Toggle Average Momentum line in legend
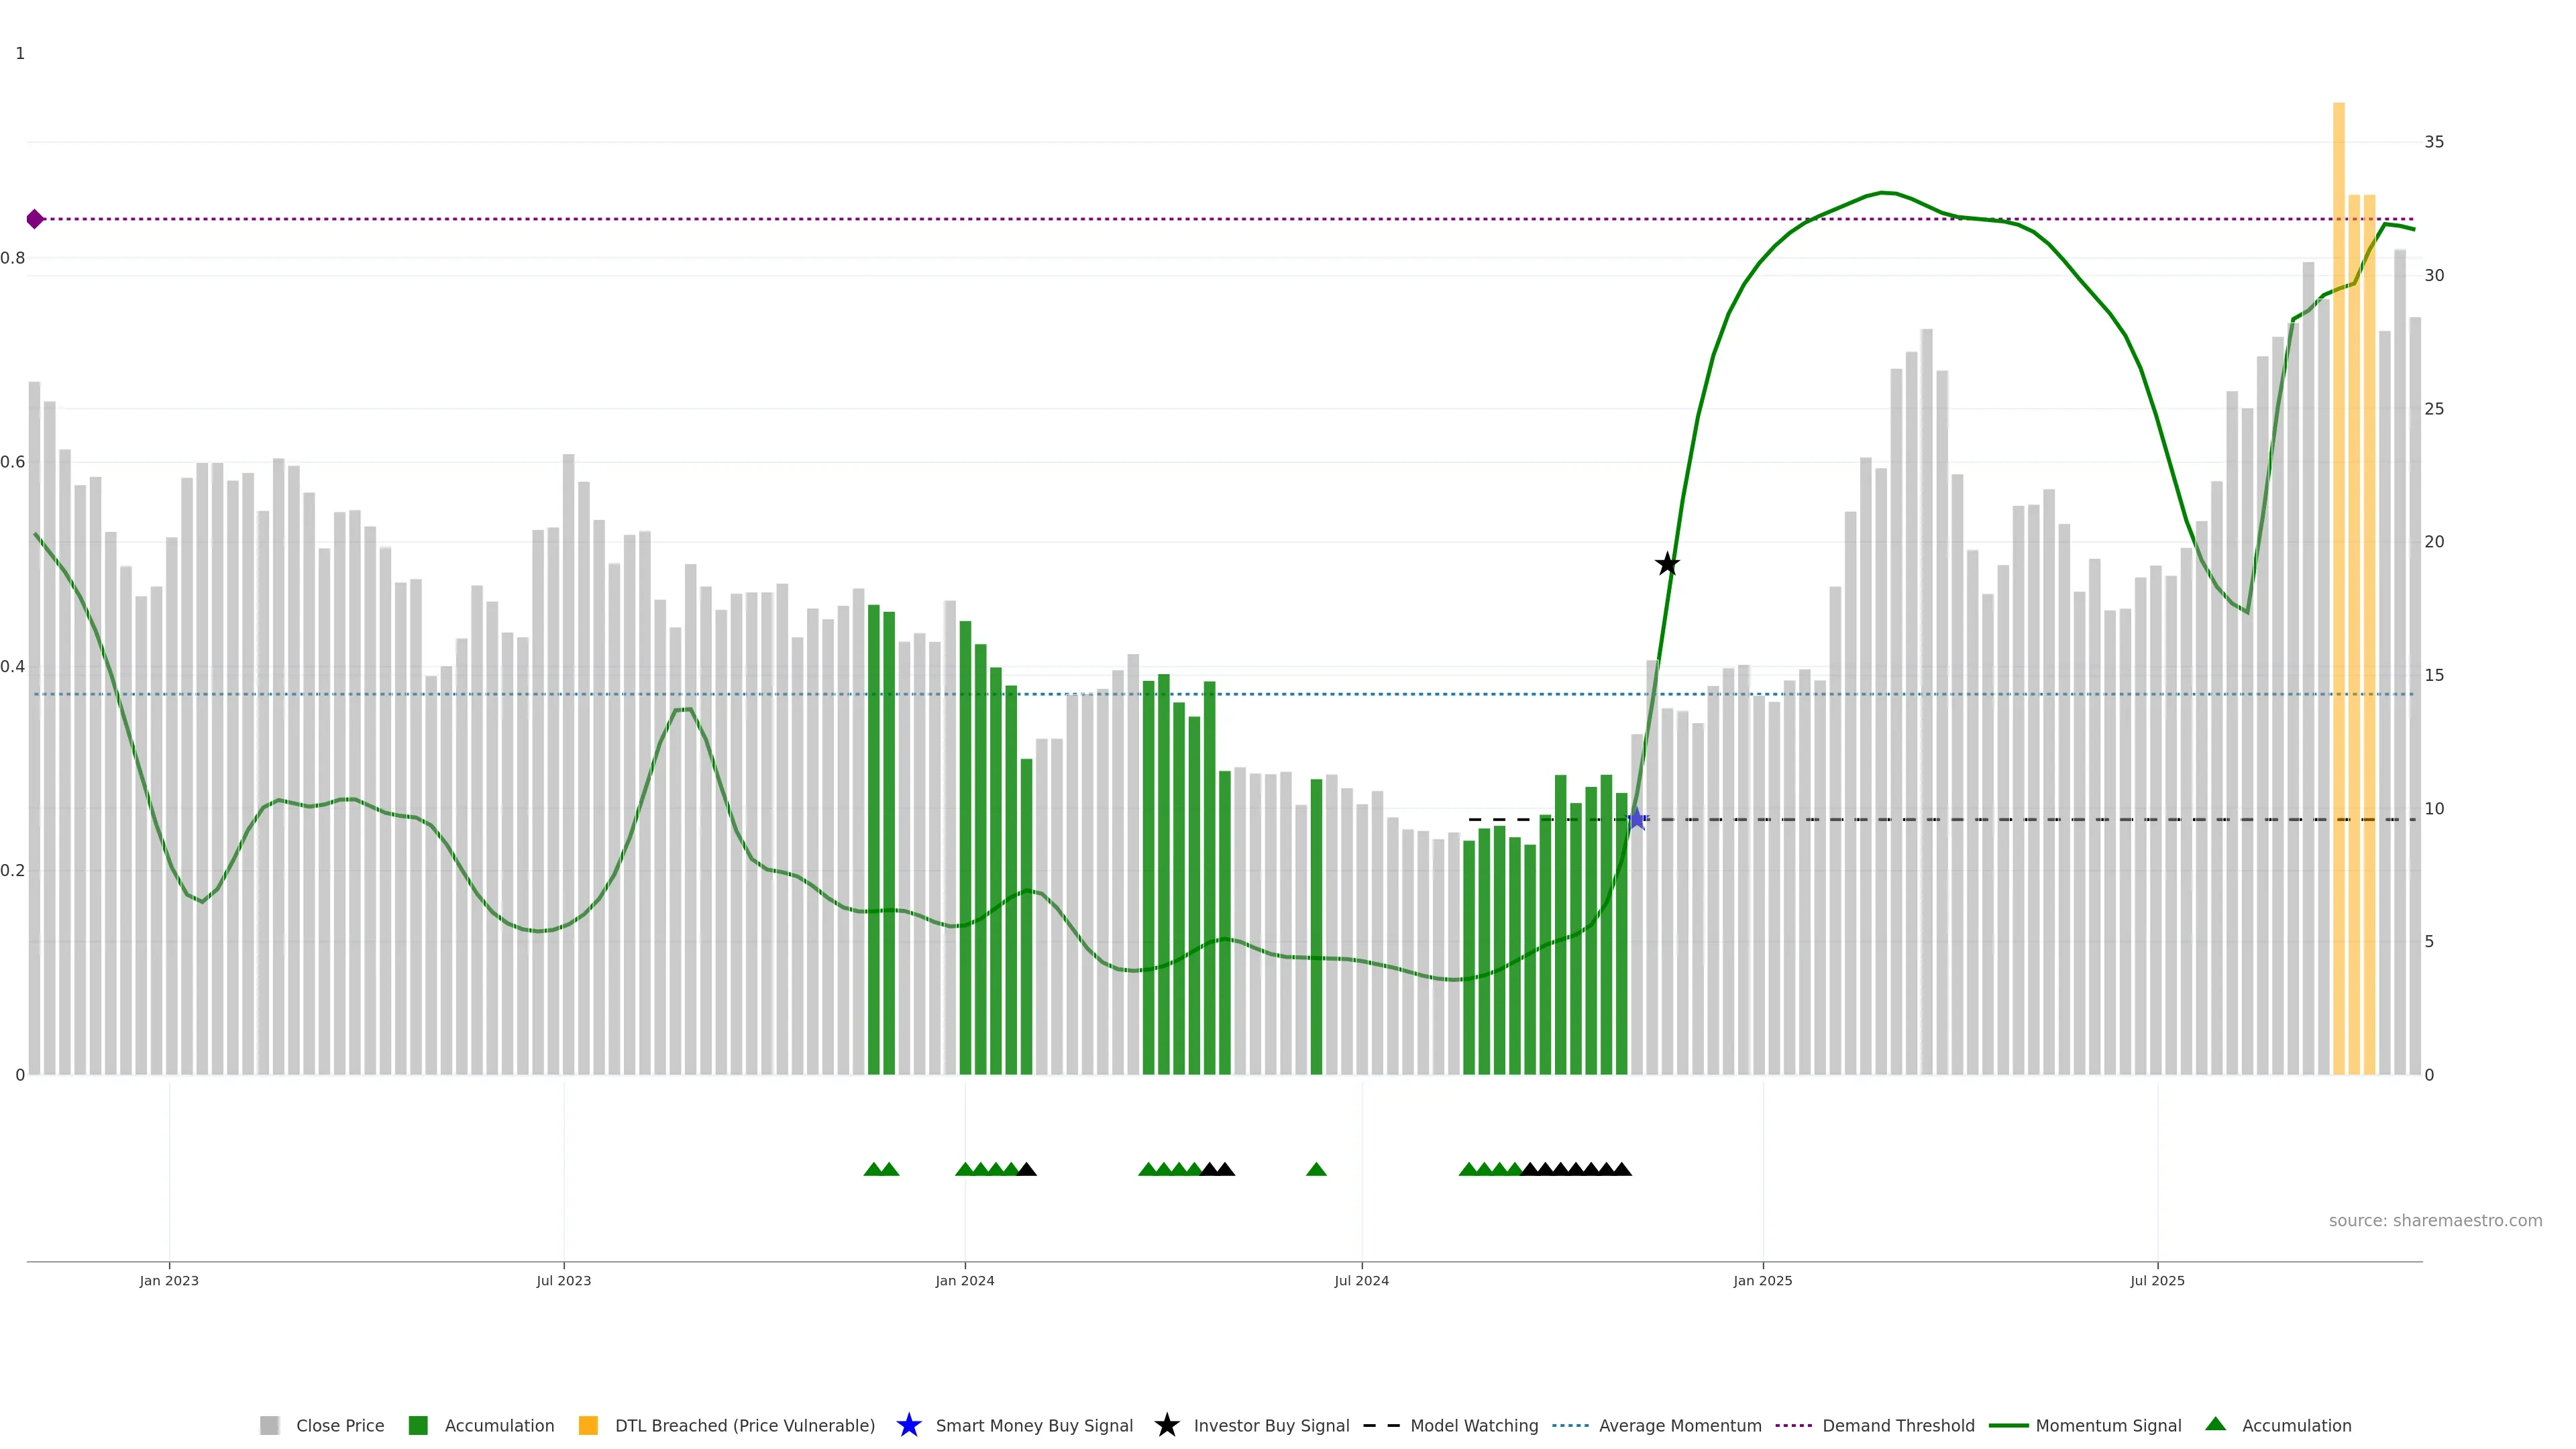 tap(1679, 1425)
